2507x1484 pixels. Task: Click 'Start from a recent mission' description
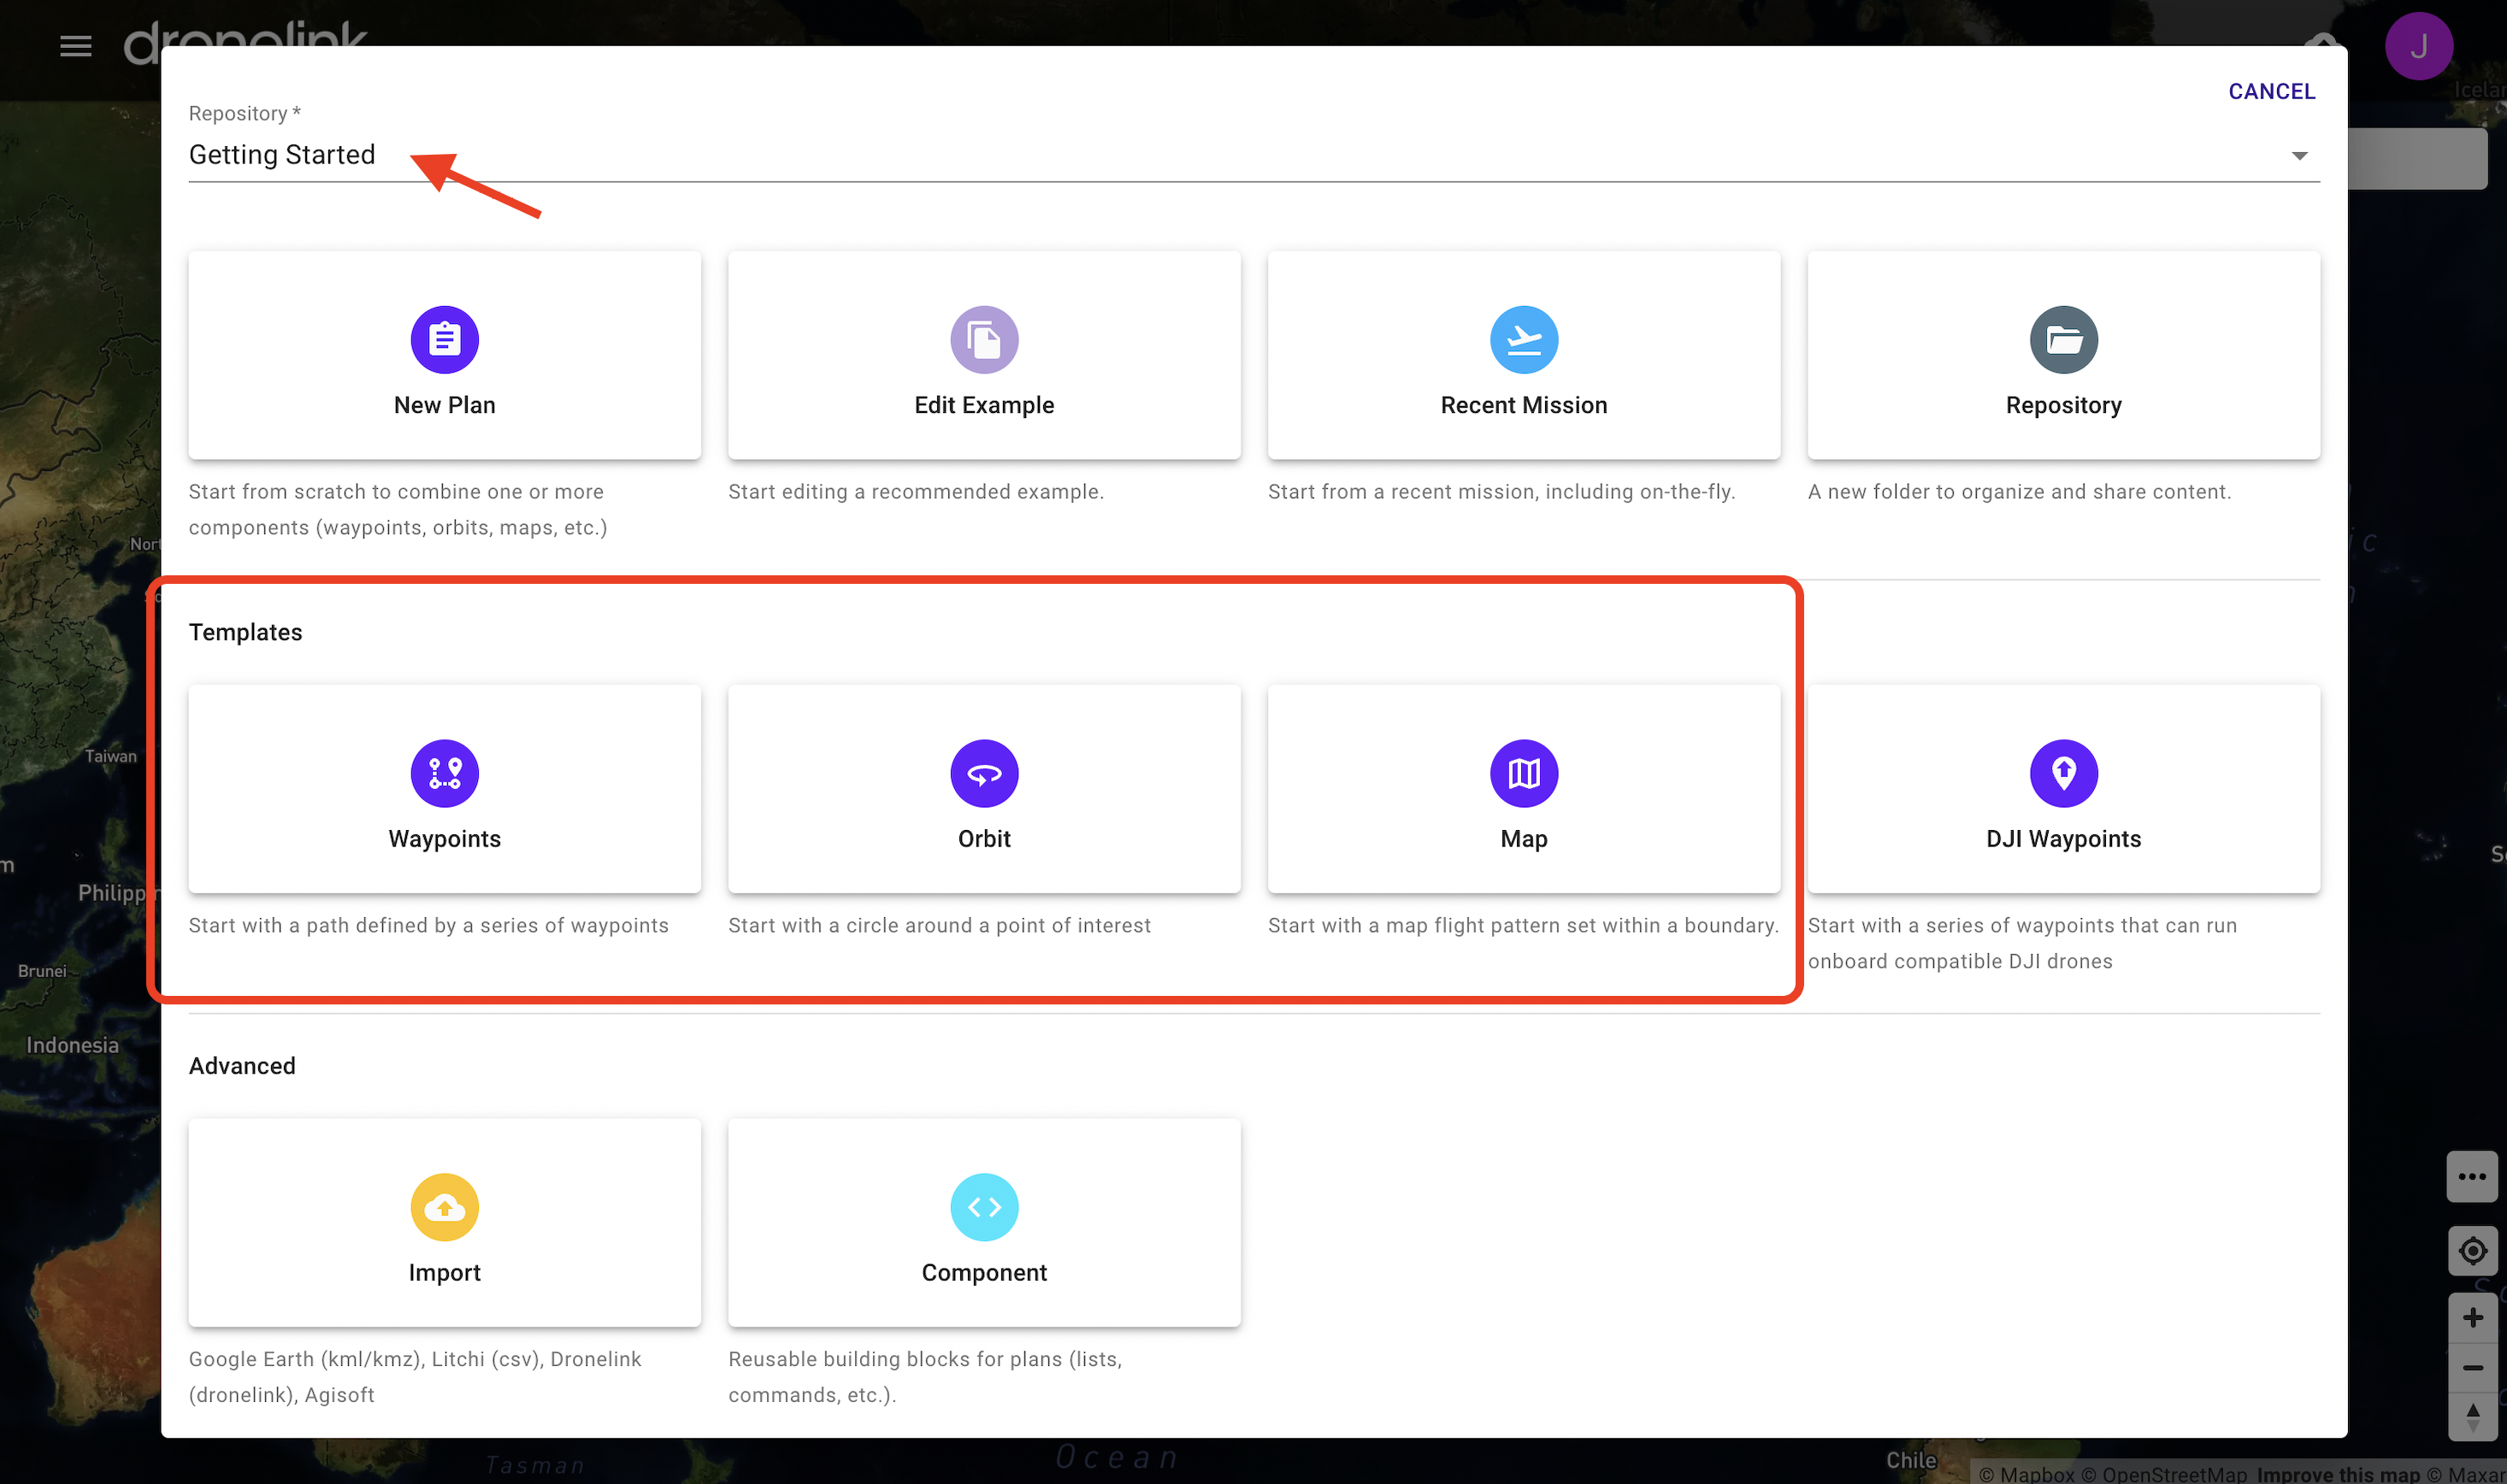tap(1501, 492)
